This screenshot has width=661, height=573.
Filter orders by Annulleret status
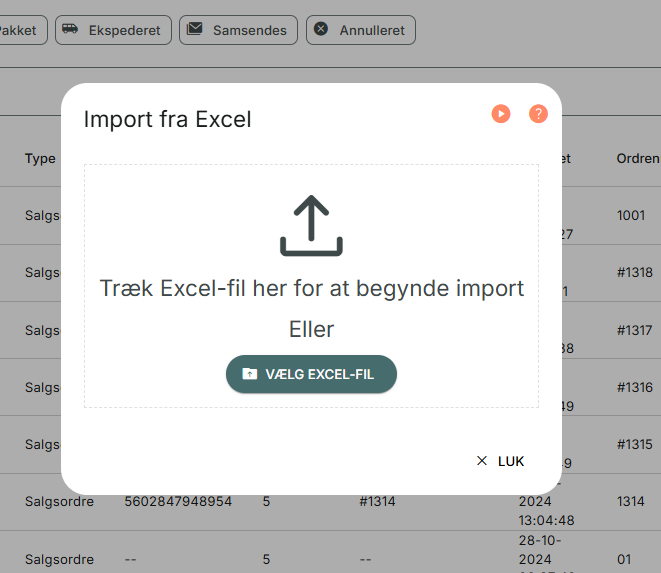coord(361,30)
